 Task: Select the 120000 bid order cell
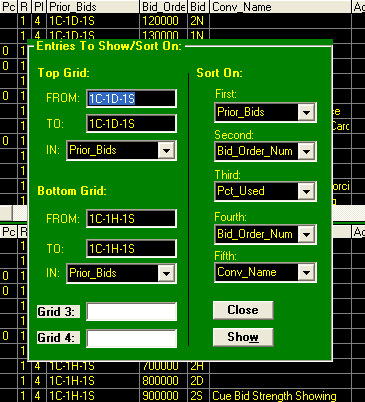pos(163,21)
